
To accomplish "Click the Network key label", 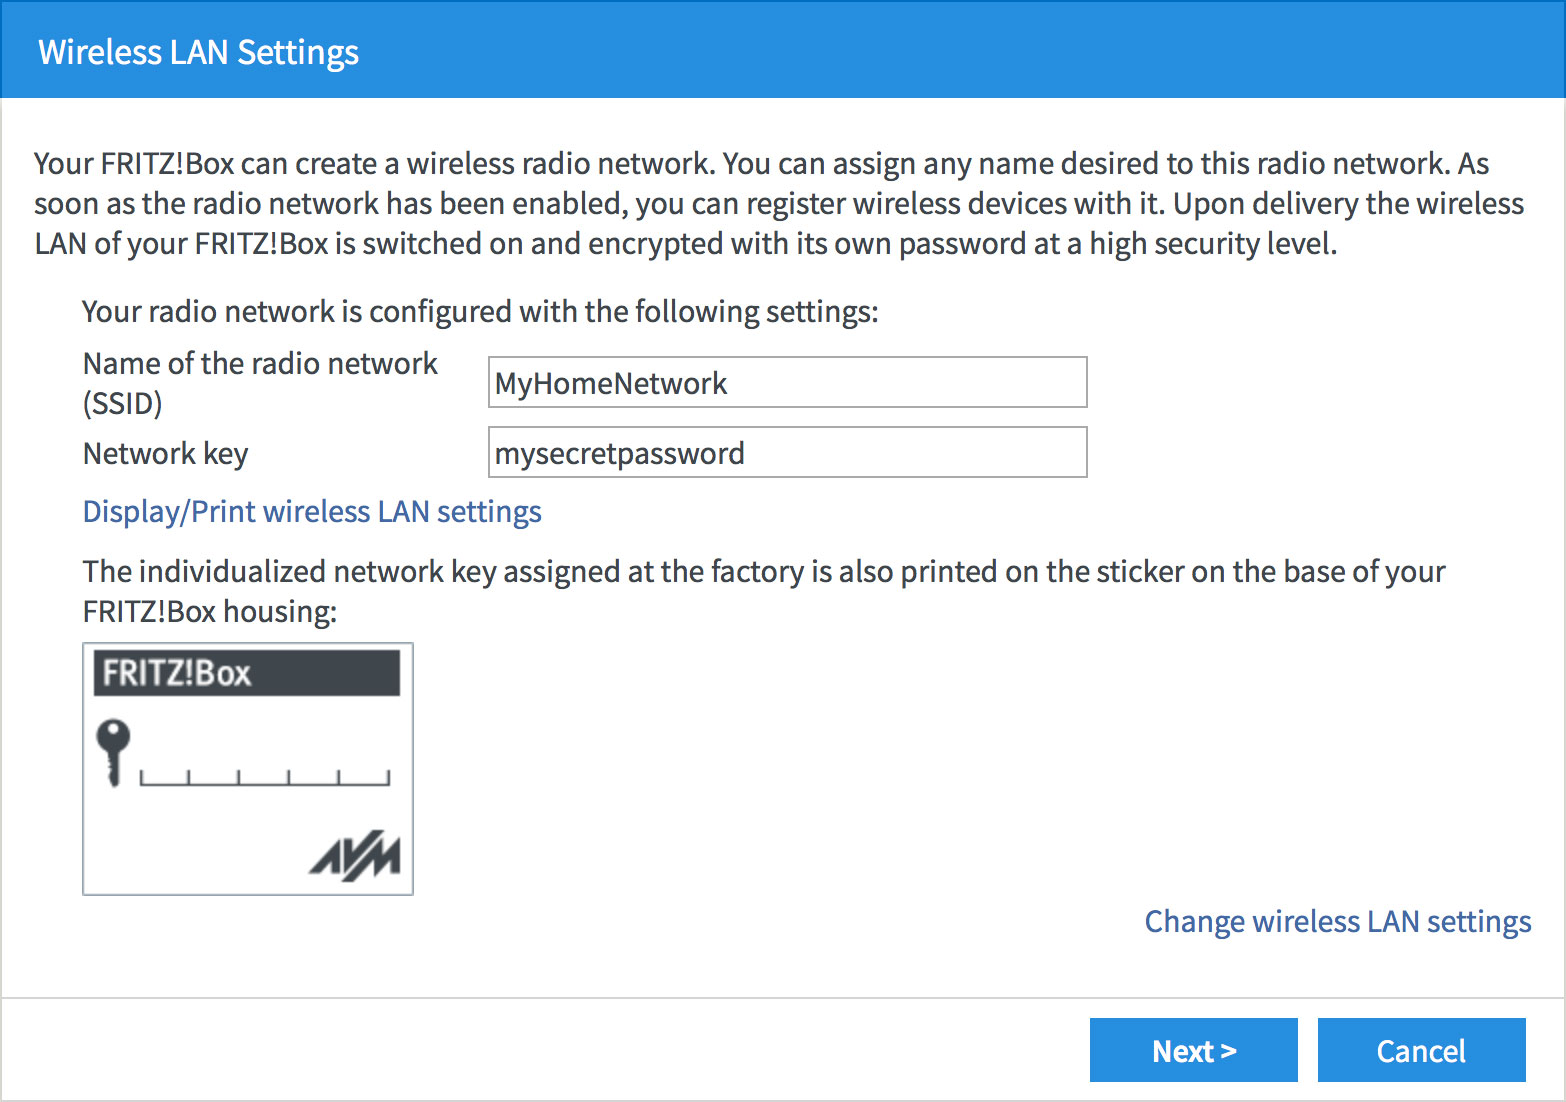I will [165, 453].
